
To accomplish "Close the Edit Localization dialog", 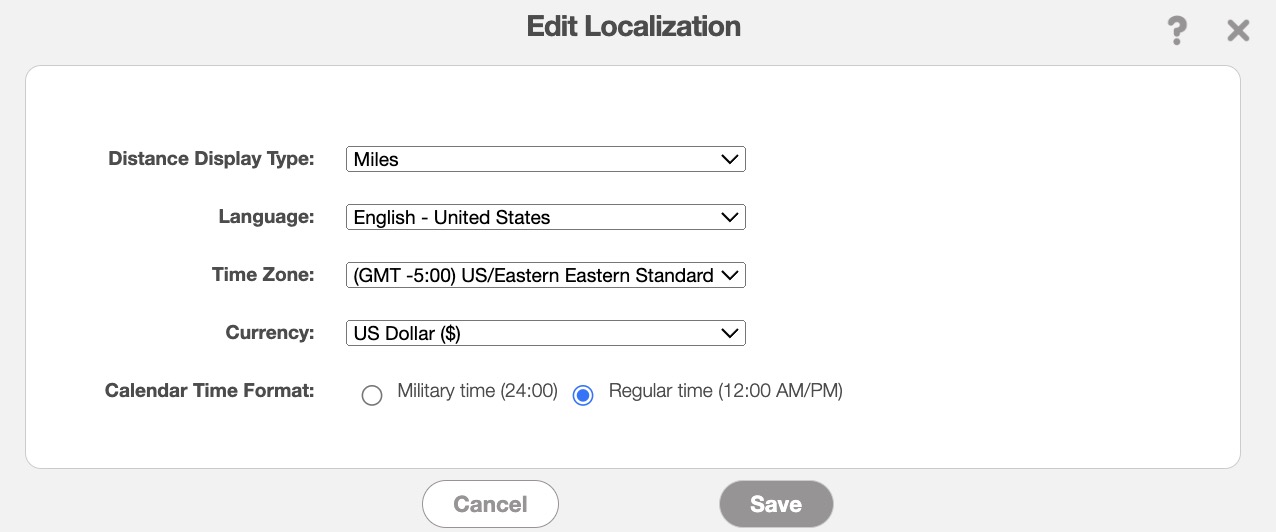I will (1238, 31).
